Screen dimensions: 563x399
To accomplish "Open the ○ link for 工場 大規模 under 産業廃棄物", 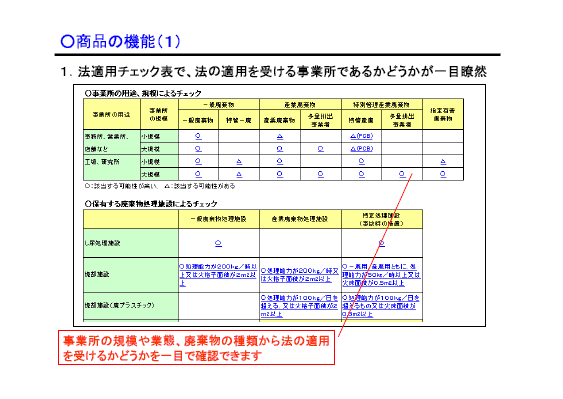I will click(280, 174).
